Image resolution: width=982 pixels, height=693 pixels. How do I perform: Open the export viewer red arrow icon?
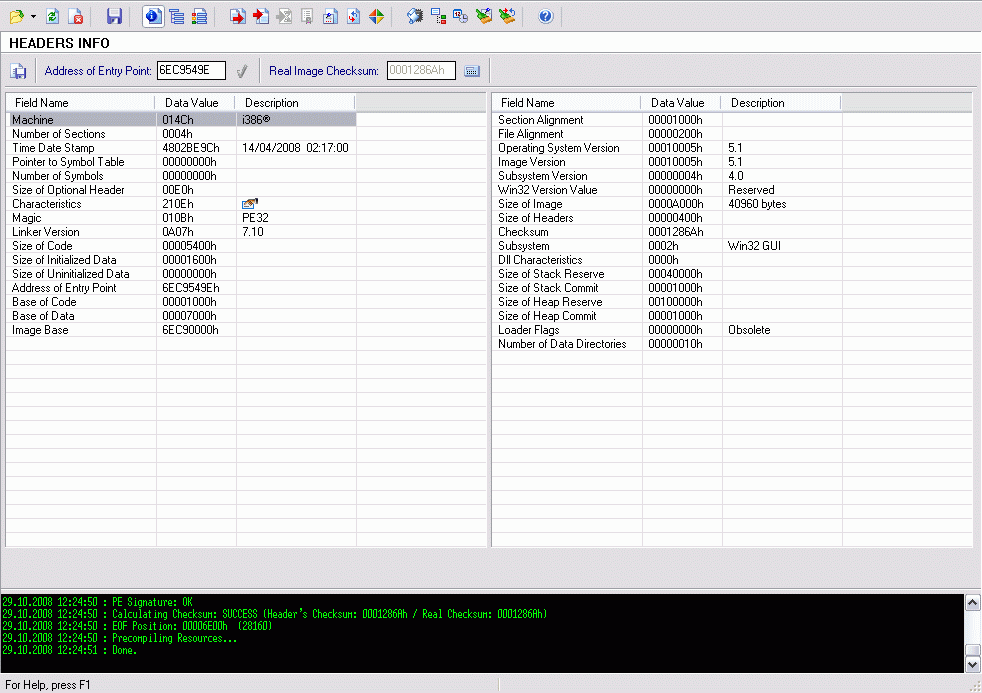pyautogui.click(x=238, y=17)
